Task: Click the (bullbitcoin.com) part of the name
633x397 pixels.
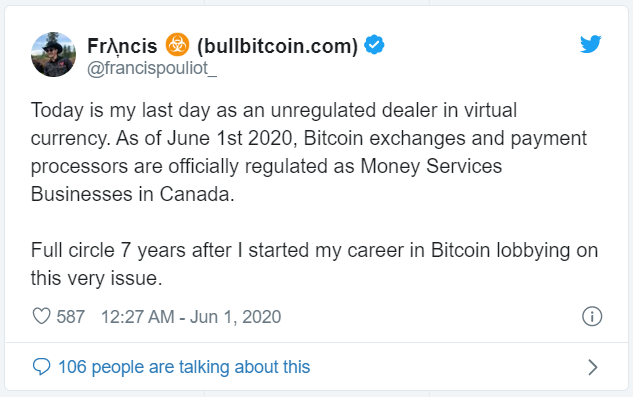Action: click(277, 46)
